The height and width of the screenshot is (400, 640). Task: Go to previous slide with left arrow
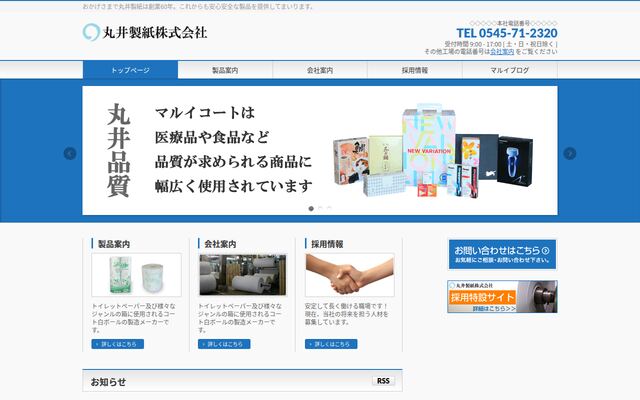[x=70, y=153]
